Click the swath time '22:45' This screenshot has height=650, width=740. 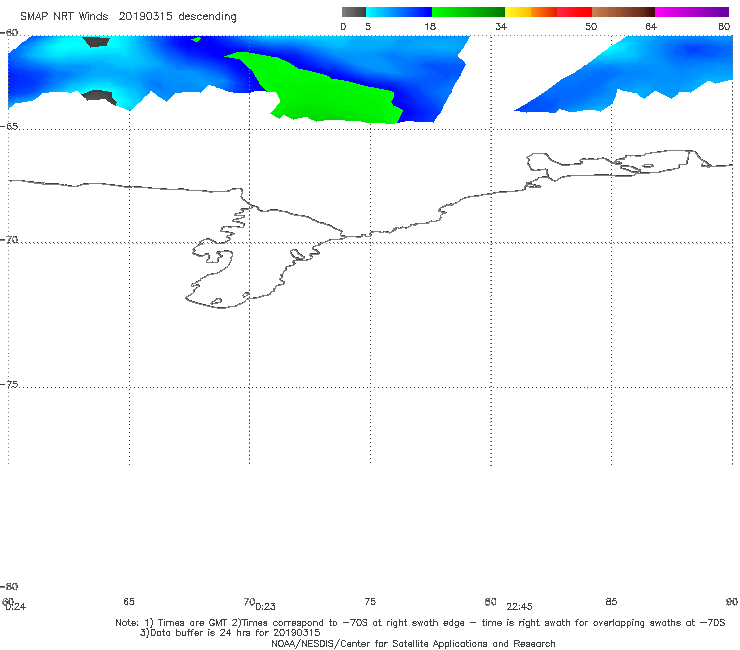point(519,607)
